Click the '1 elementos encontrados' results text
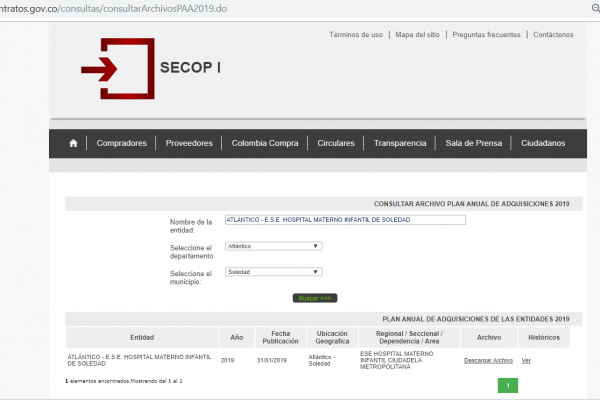 [124, 381]
